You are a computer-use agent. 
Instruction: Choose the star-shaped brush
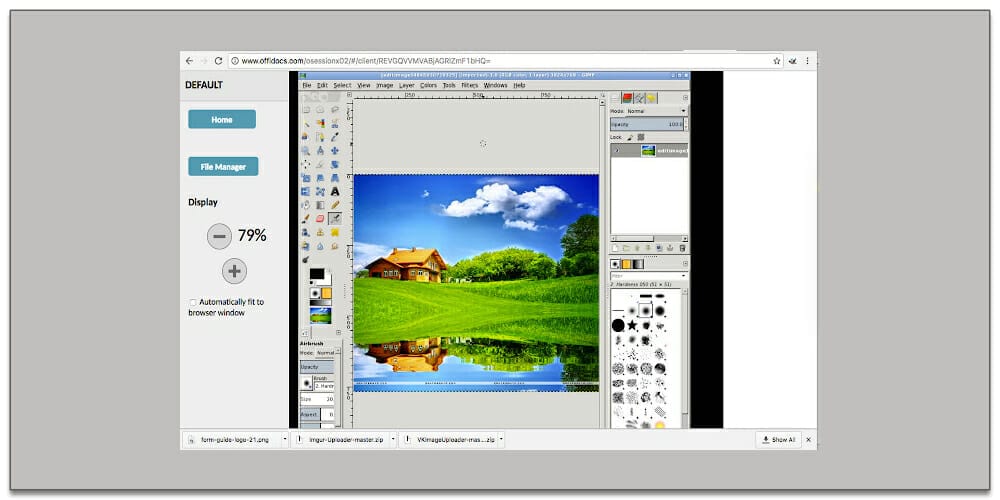click(632, 325)
